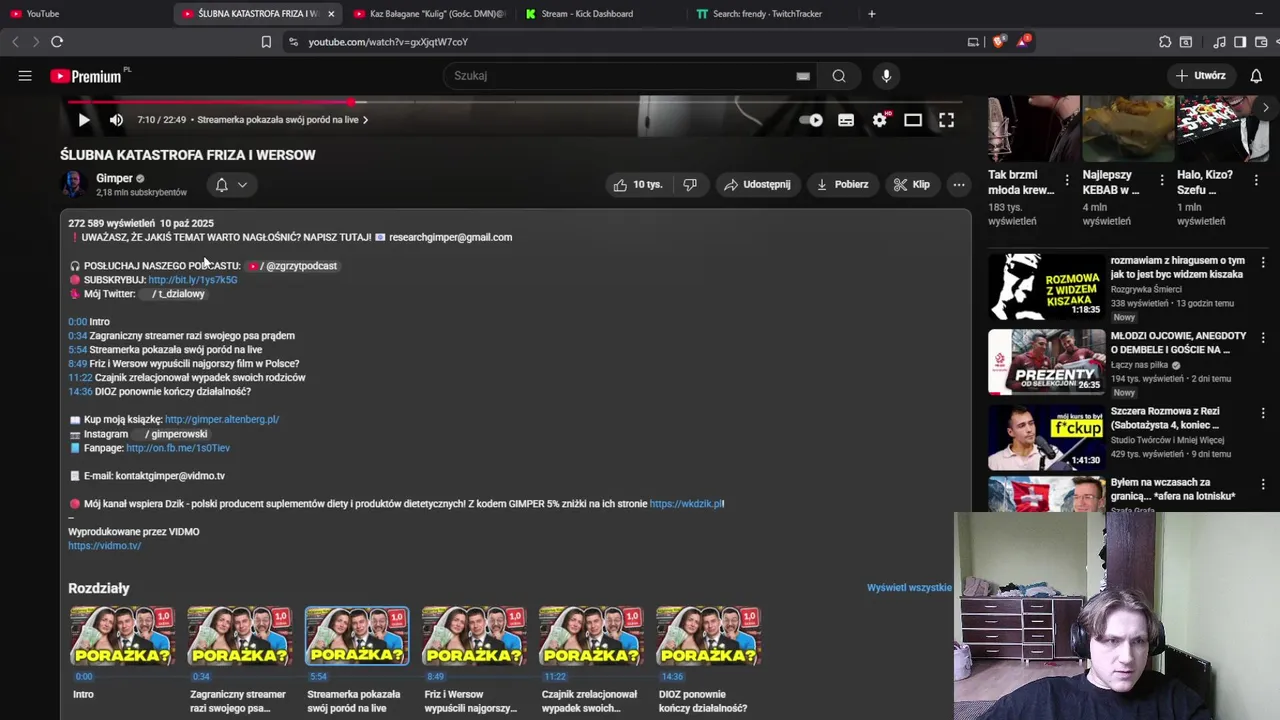Open options for 'MŁODZI OJCOWIE' video
Image resolution: width=1280 pixels, height=720 pixels.
(1263, 338)
